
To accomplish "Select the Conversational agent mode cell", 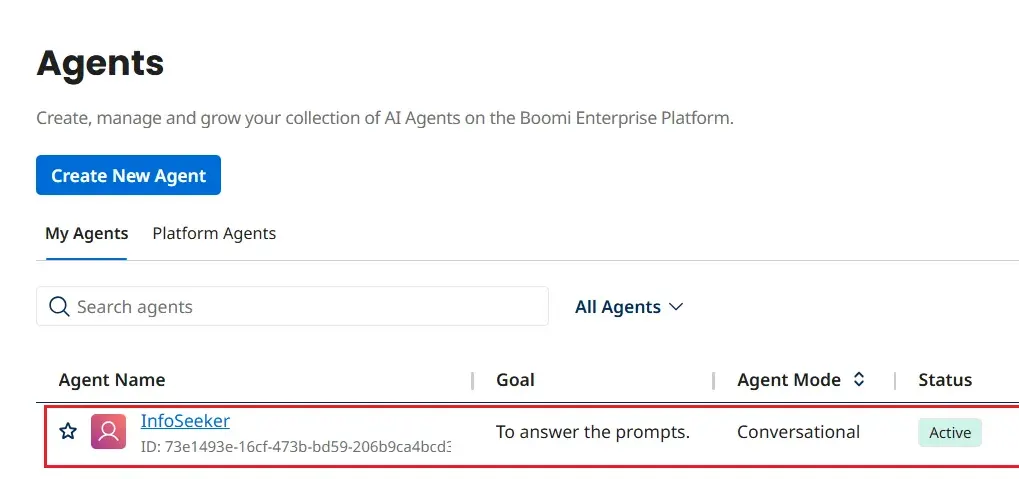I will pos(798,432).
